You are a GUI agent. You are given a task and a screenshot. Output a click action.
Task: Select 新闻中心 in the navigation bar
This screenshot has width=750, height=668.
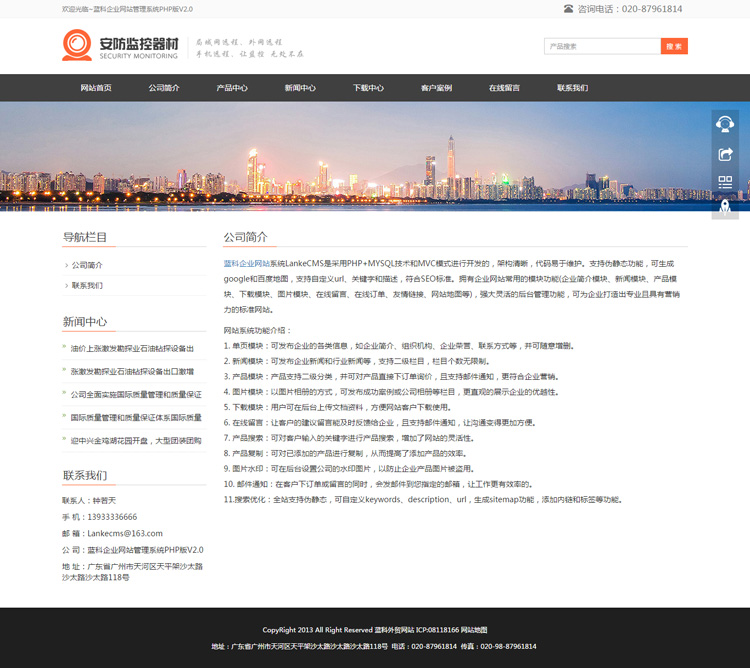pyautogui.click(x=300, y=88)
